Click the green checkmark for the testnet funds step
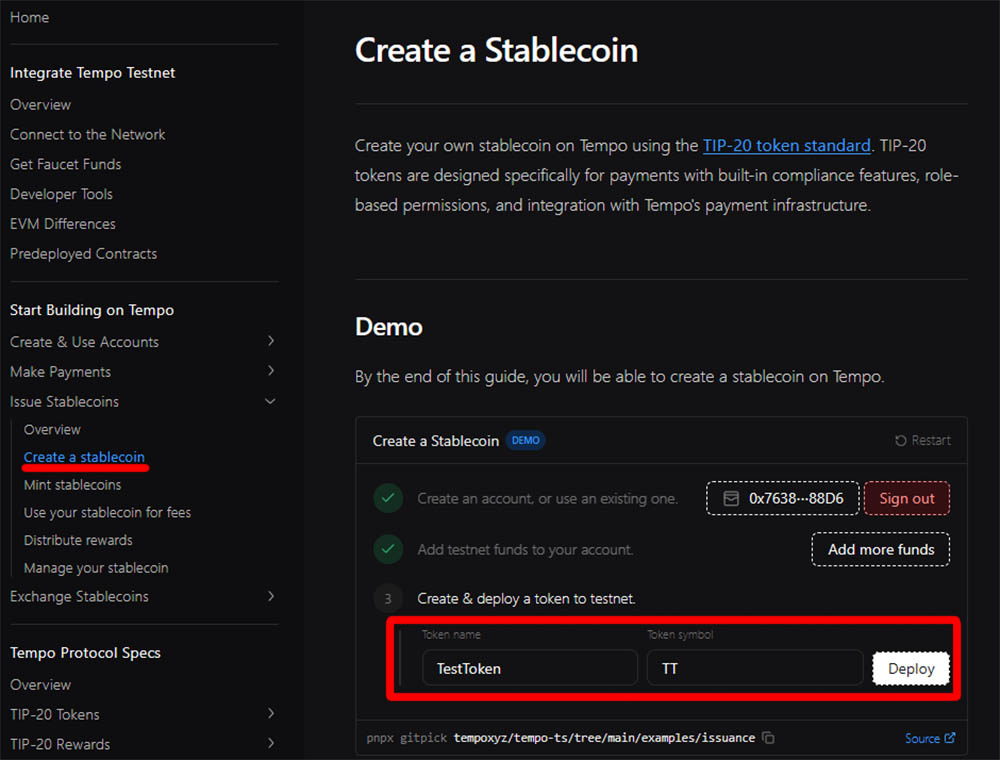This screenshot has height=760, width=1000. [388, 549]
